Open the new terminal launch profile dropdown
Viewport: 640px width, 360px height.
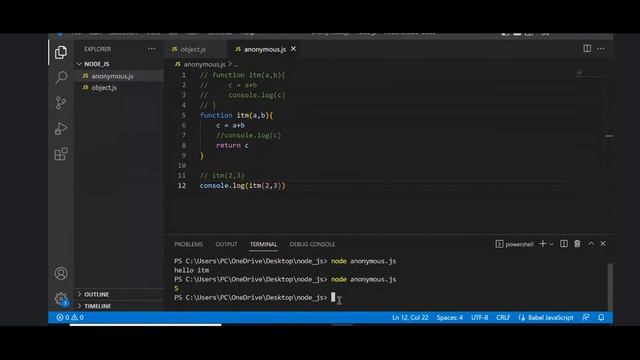click(551, 244)
